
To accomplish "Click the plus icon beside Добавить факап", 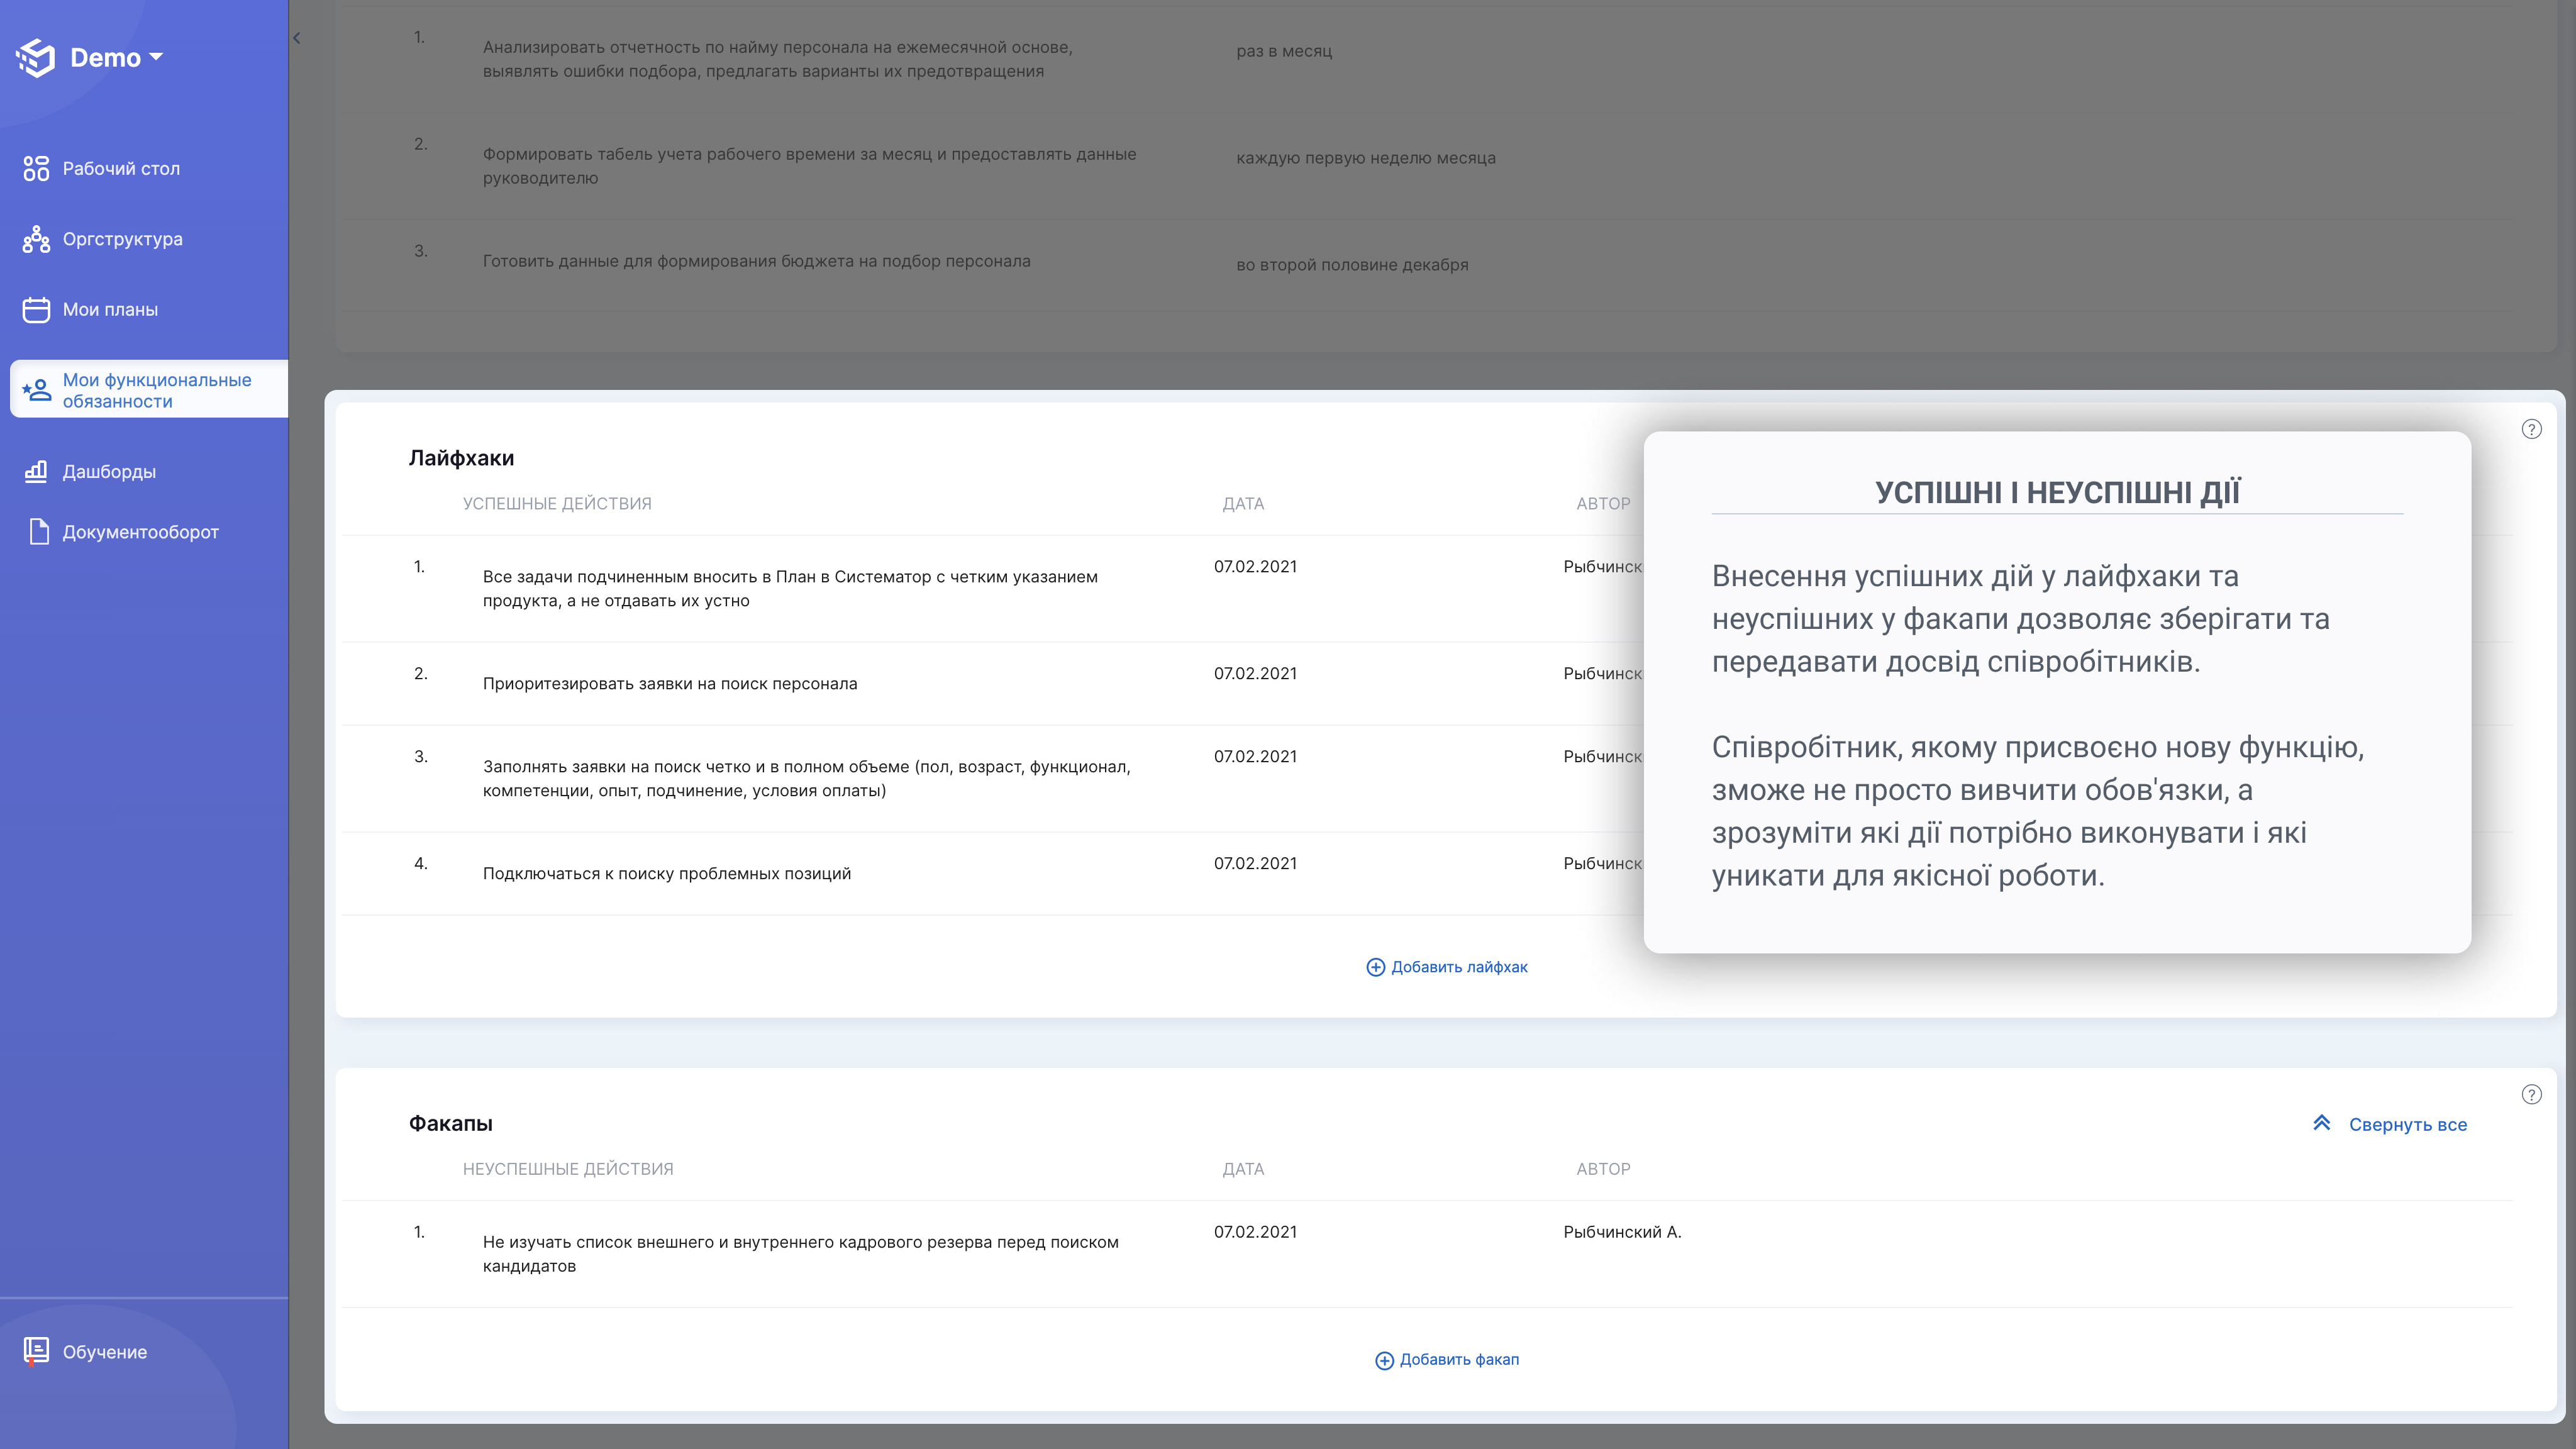I will [1384, 1360].
